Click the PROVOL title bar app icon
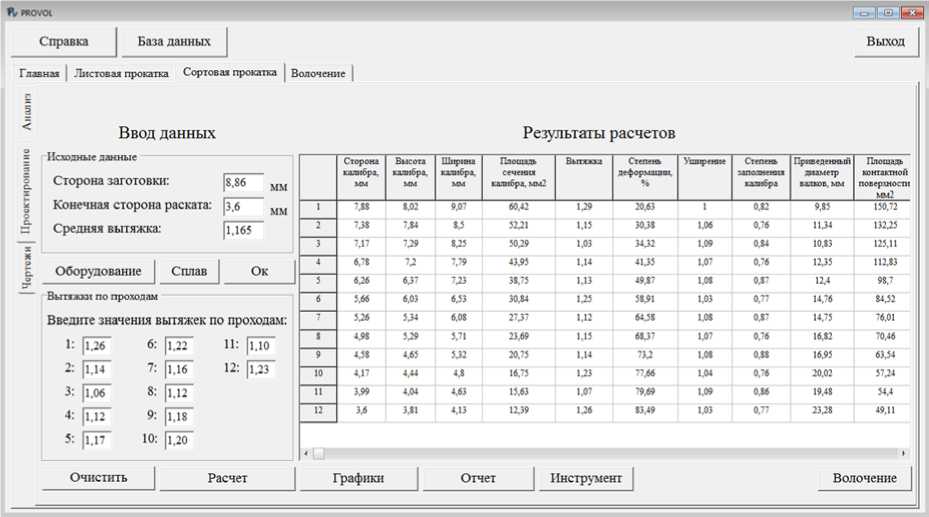The height and width of the screenshot is (517, 929). [x=11, y=11]
